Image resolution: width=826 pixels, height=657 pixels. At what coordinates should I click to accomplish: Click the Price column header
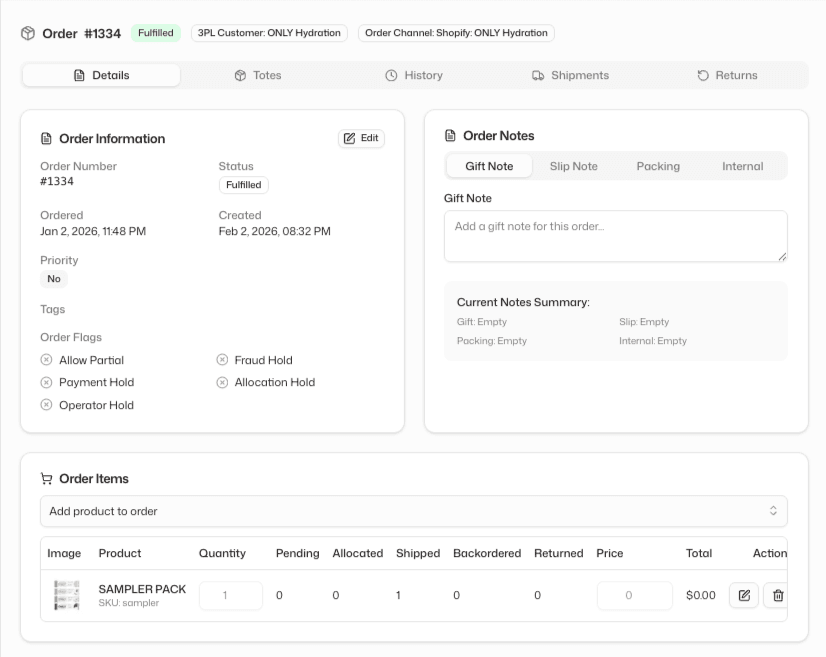609,553
